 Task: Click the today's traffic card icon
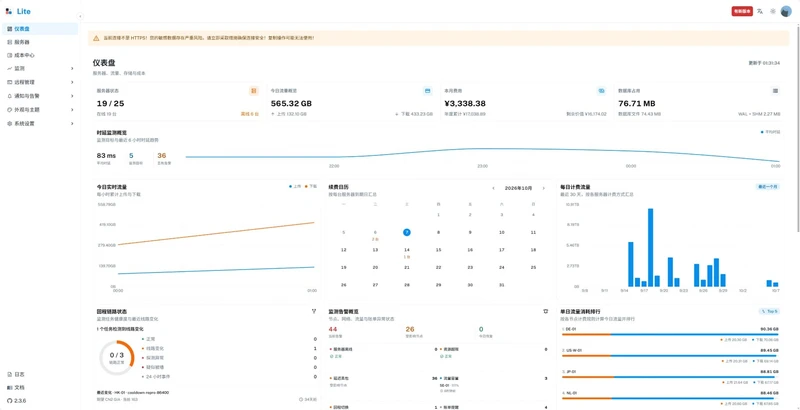[x=428, y=91]
